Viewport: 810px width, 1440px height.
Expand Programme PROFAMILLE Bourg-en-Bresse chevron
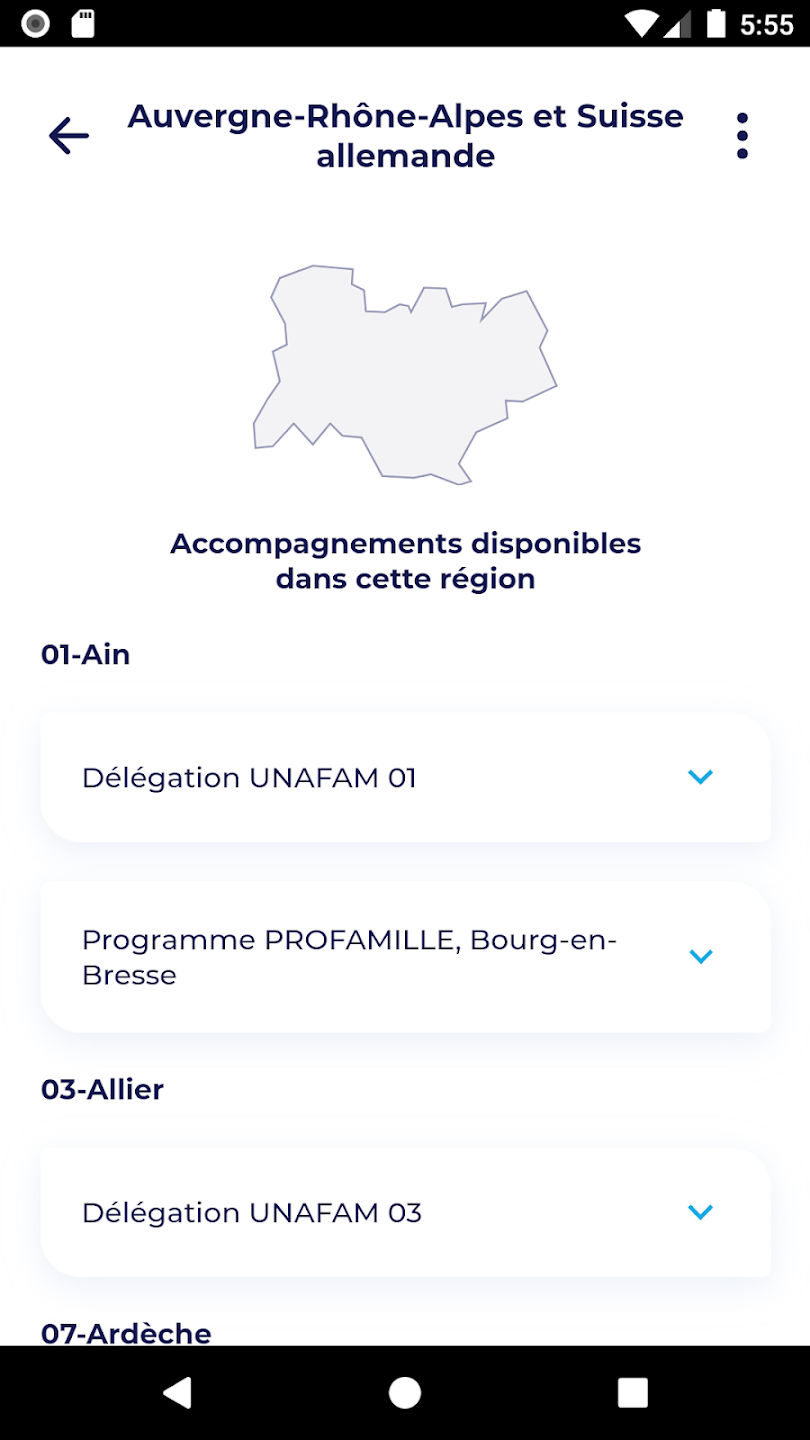(700, 957)
